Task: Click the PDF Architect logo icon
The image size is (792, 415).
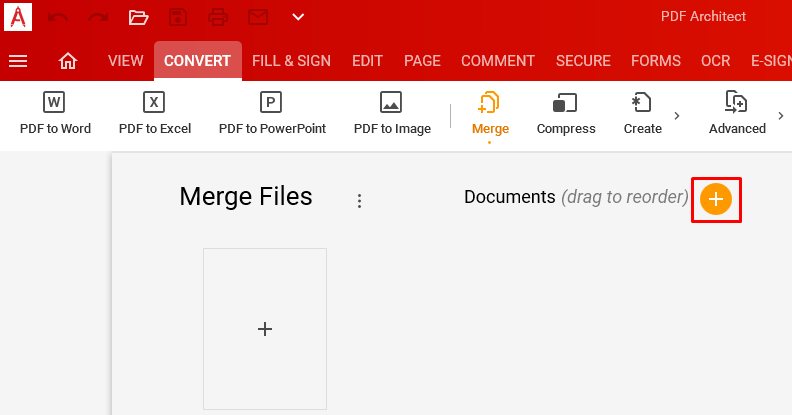Action: coord(18,17)
